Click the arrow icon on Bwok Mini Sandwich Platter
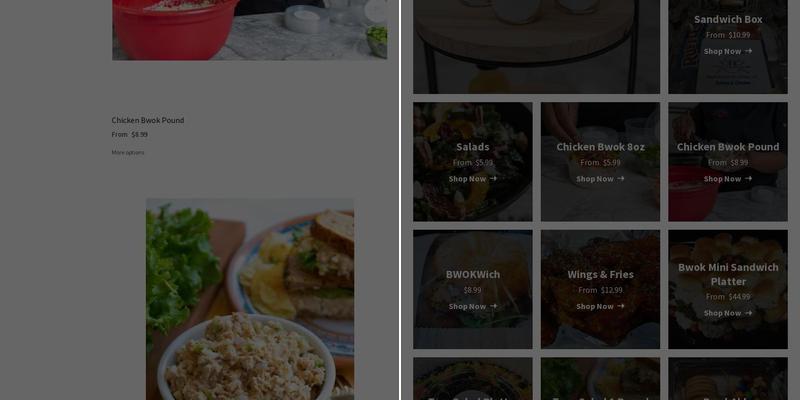The width and height of the screenshot is (800, 400). point(748,313)
